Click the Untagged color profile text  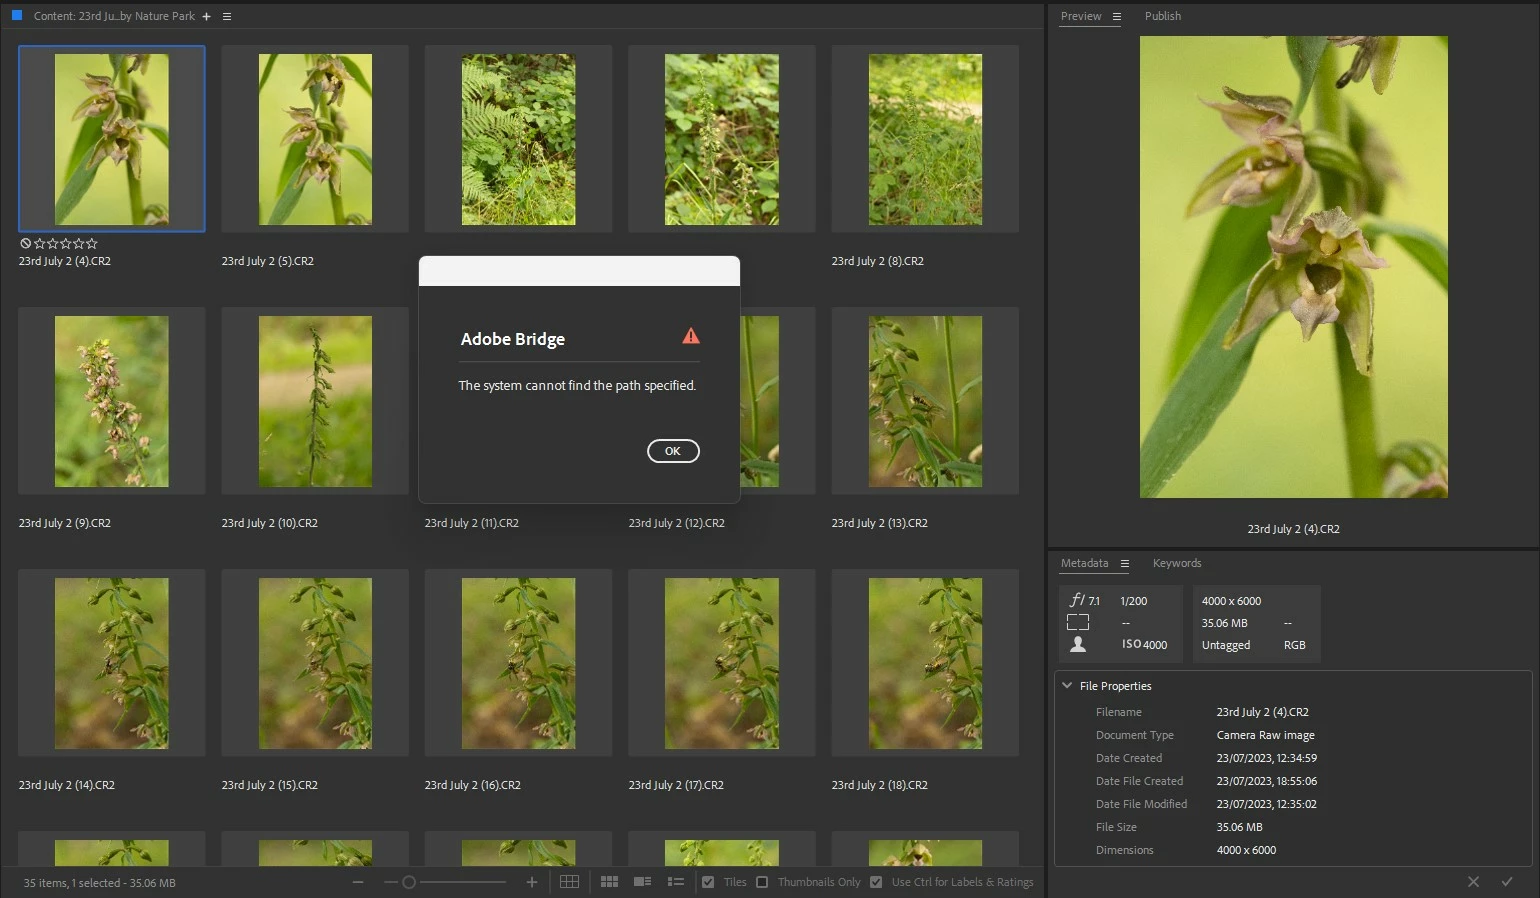1226,645
